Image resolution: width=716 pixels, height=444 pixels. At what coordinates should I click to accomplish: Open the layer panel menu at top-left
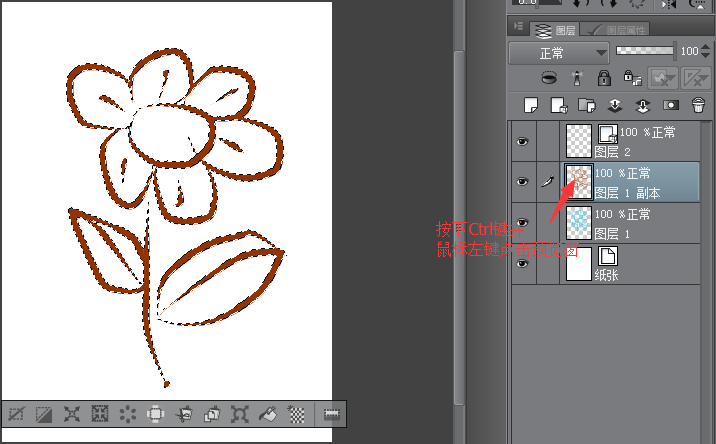point(518,28)
